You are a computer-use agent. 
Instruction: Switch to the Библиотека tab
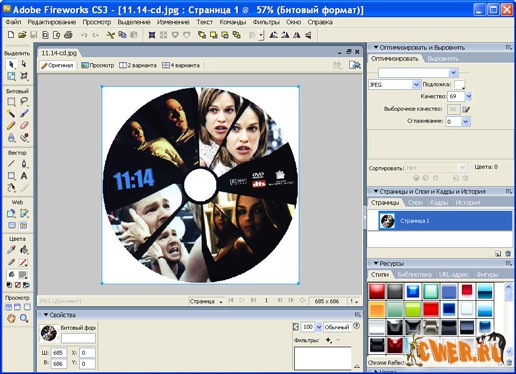pos(414,274)
